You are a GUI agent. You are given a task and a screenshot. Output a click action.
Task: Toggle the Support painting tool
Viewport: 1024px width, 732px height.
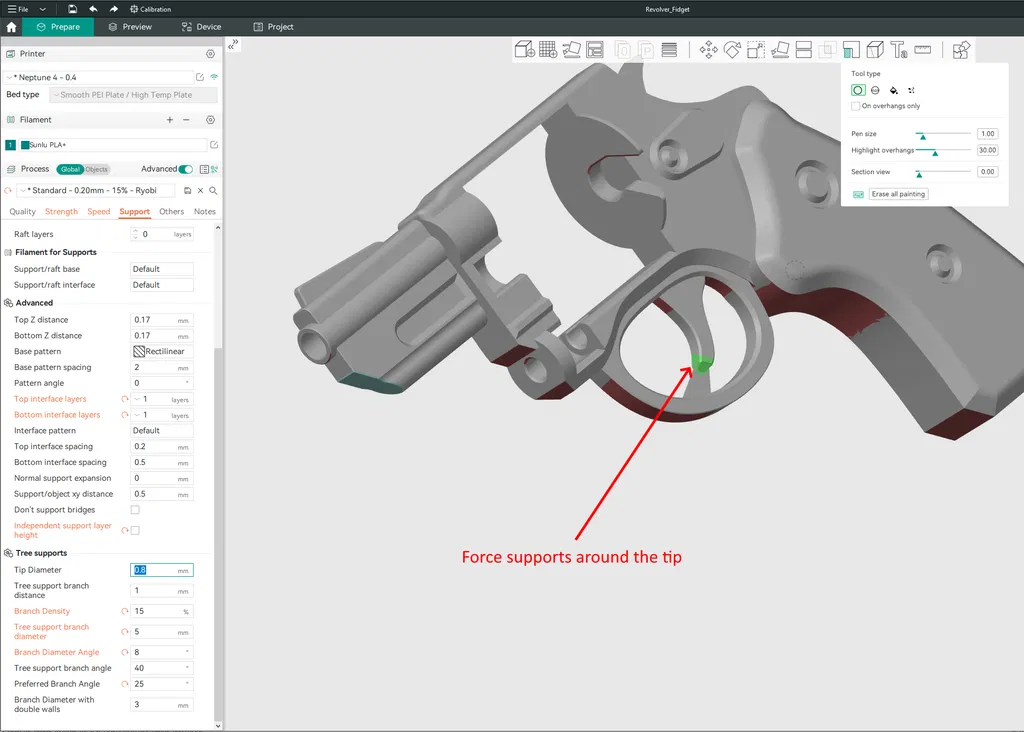point(852,50)
